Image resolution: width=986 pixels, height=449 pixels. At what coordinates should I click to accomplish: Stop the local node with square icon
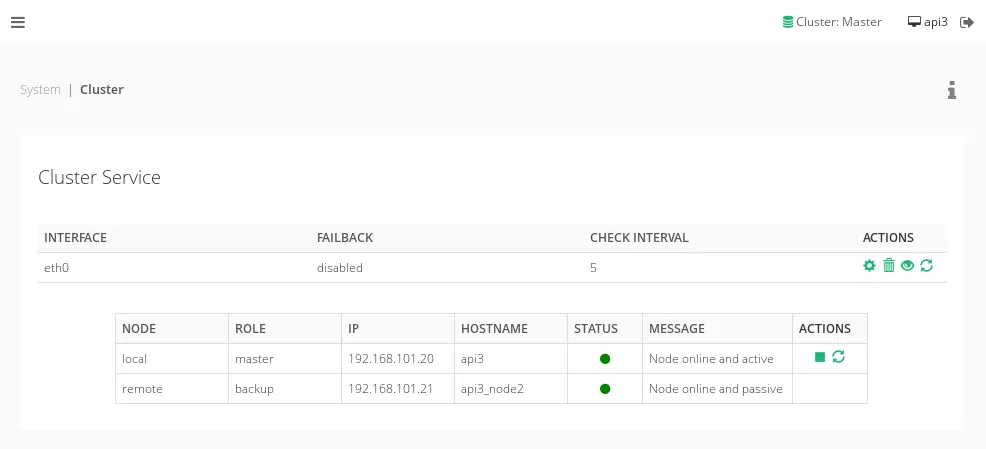820,357
